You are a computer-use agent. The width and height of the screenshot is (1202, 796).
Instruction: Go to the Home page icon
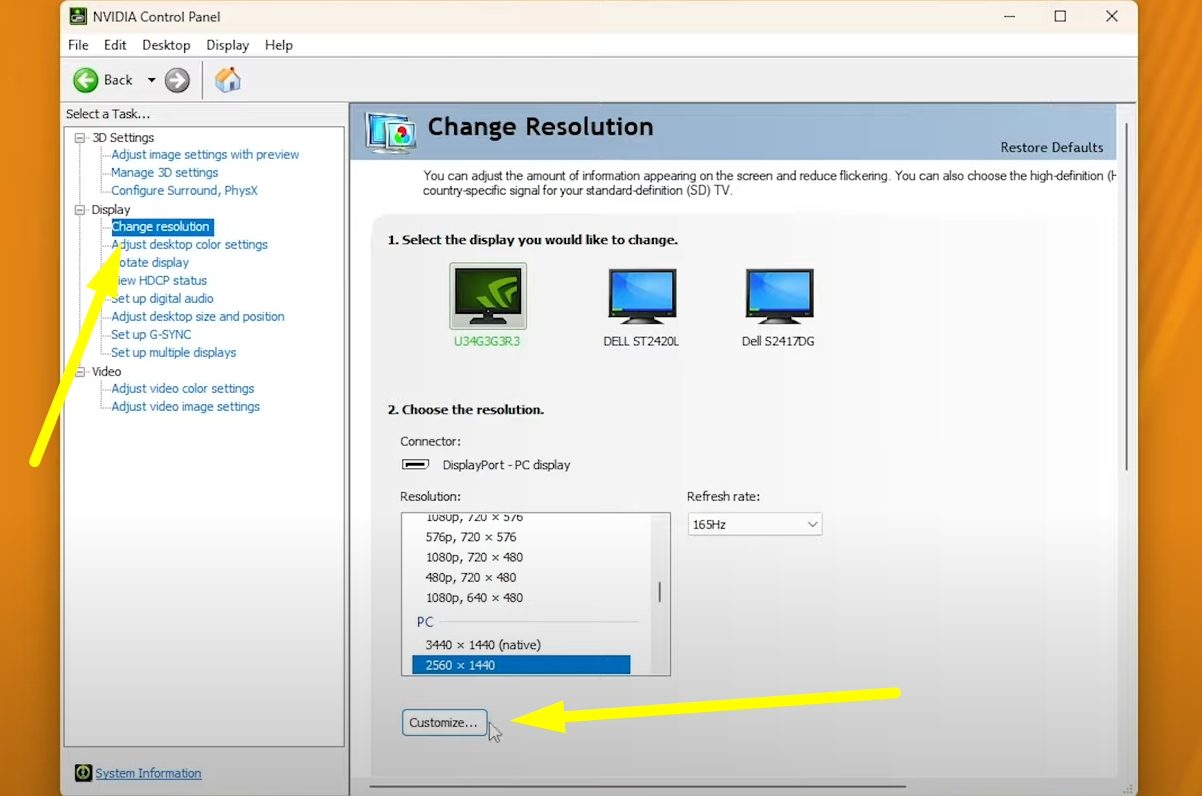pos(228,80)
